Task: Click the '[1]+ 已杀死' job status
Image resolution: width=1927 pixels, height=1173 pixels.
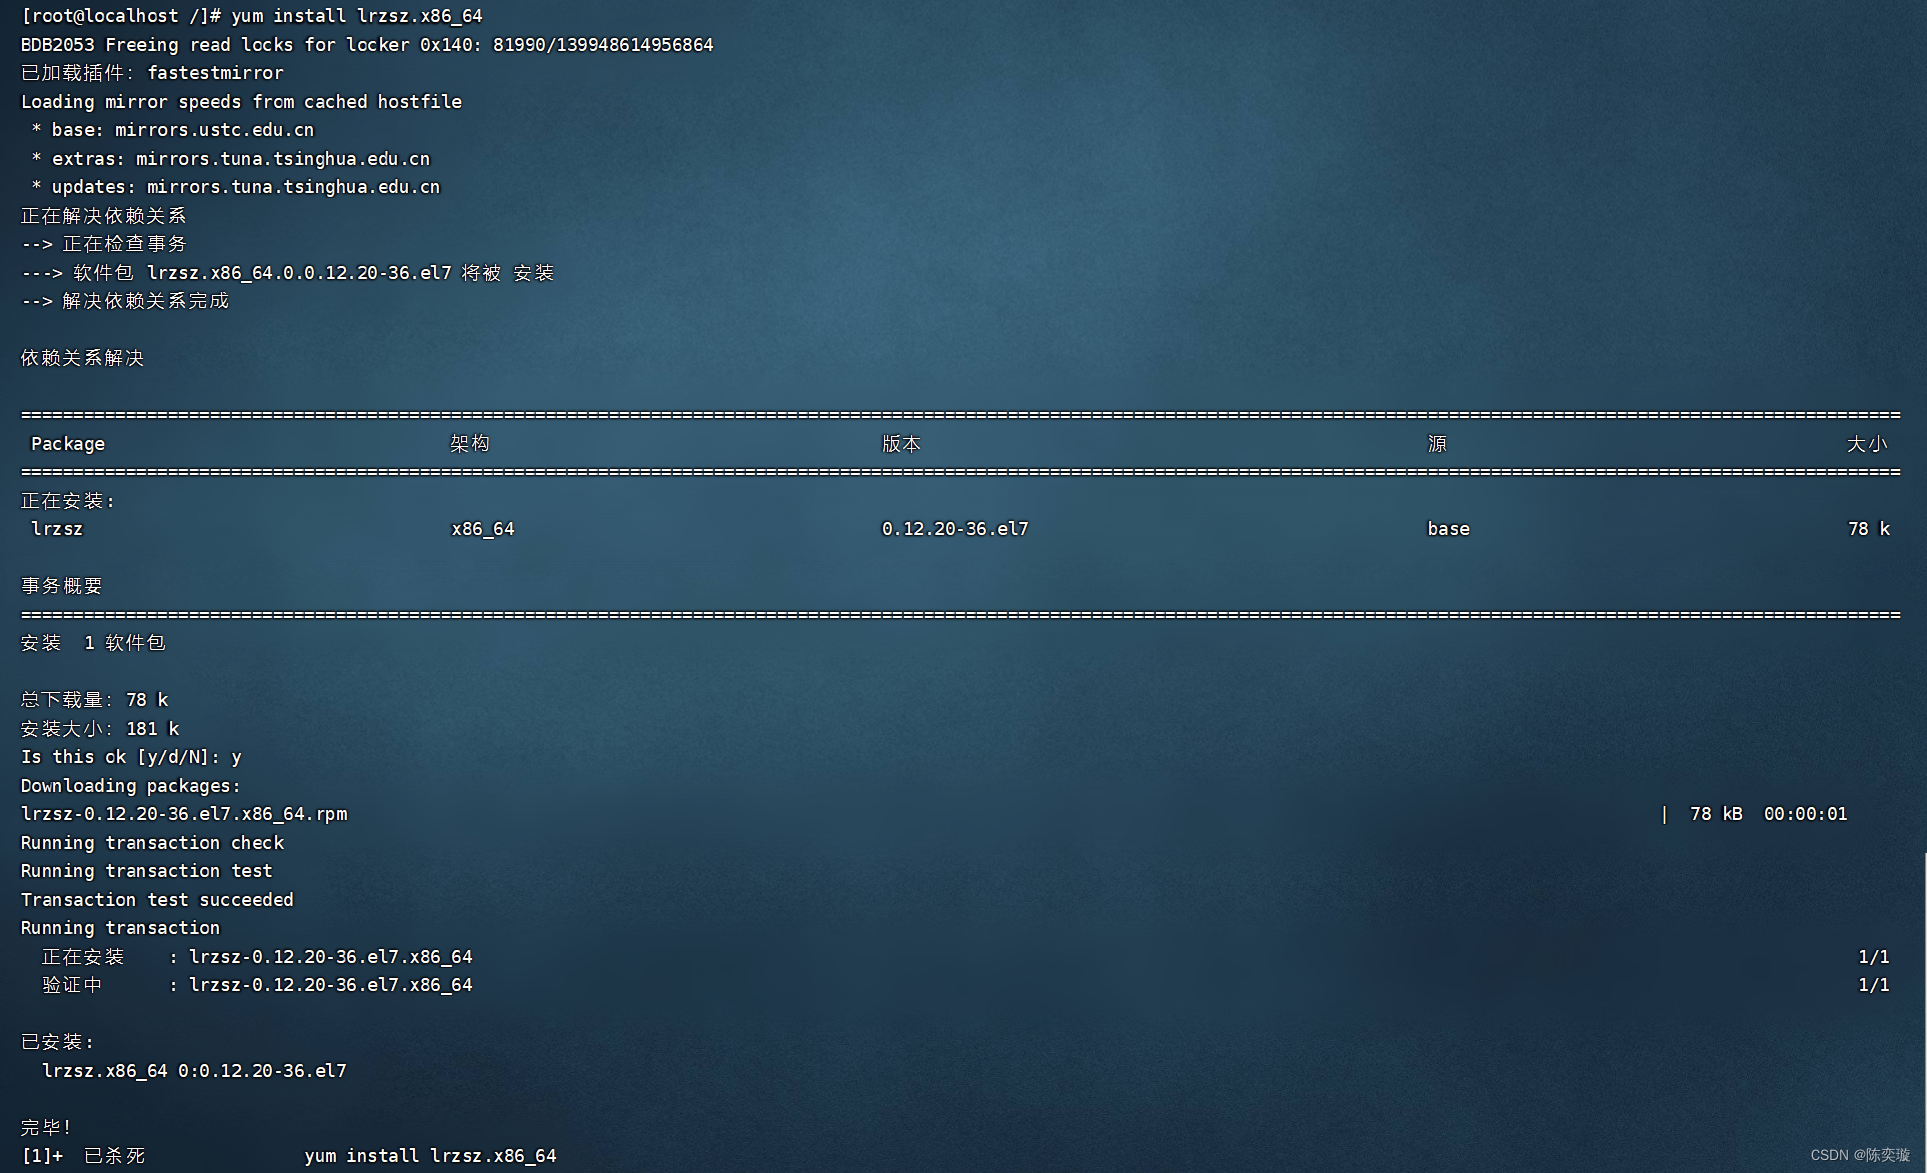Action: (x=83, y=1156)
